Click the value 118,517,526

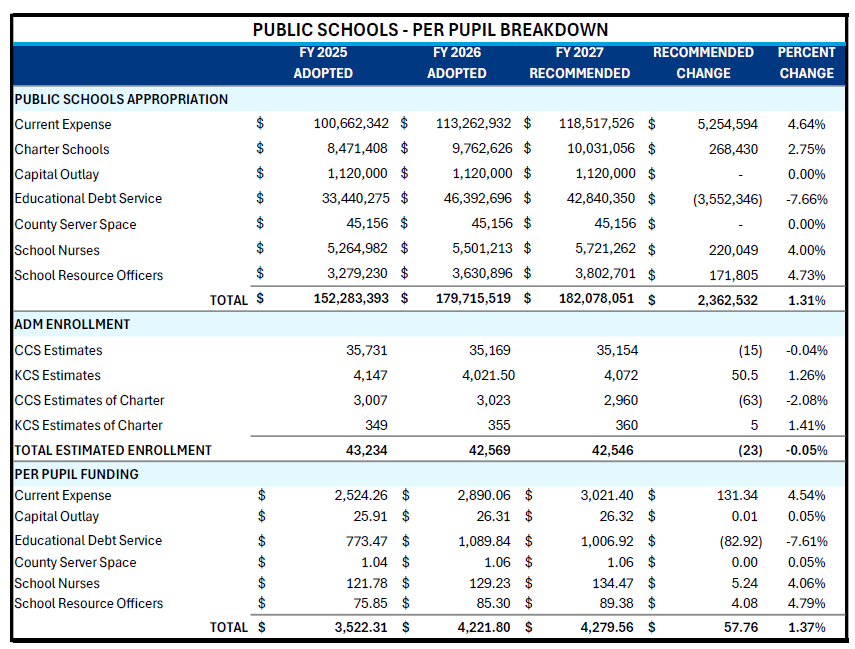pos(597,124)
